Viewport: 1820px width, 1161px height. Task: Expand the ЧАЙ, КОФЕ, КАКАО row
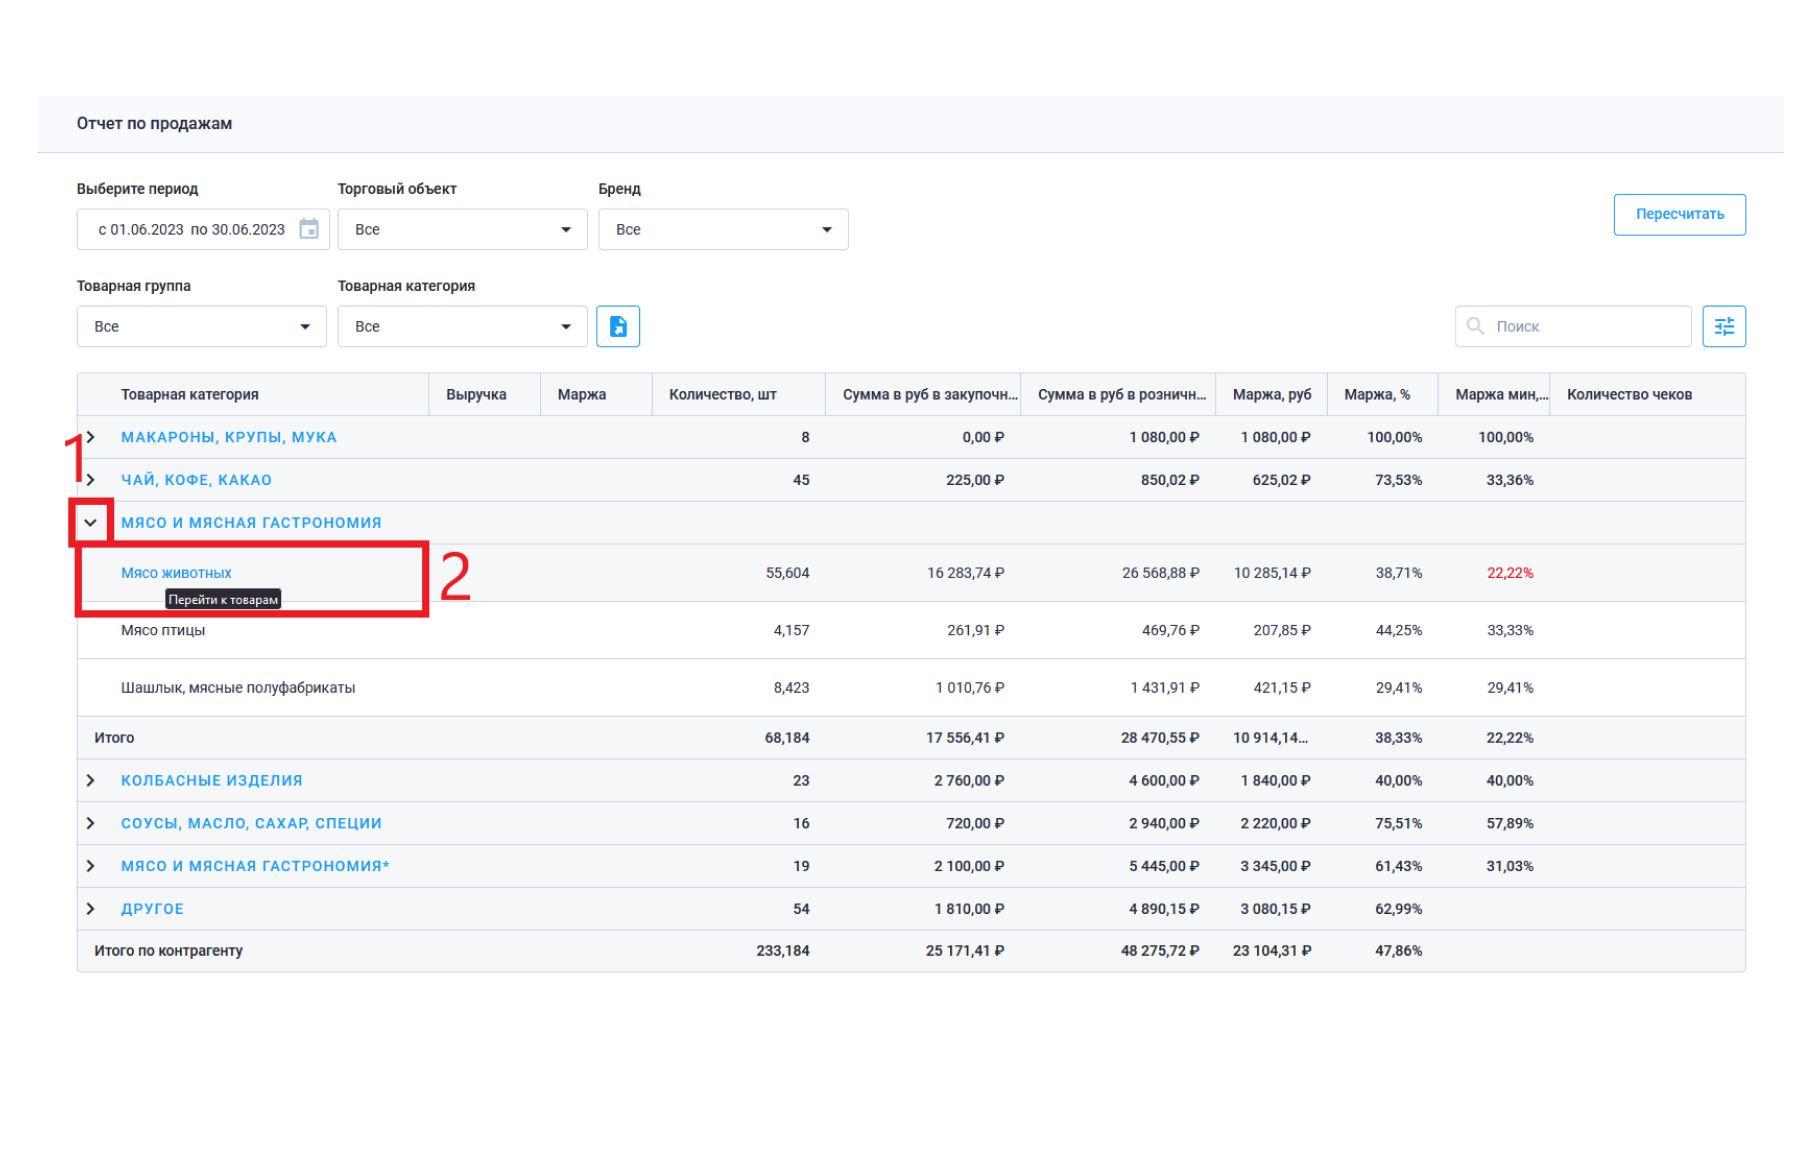[x=91, y=480]
